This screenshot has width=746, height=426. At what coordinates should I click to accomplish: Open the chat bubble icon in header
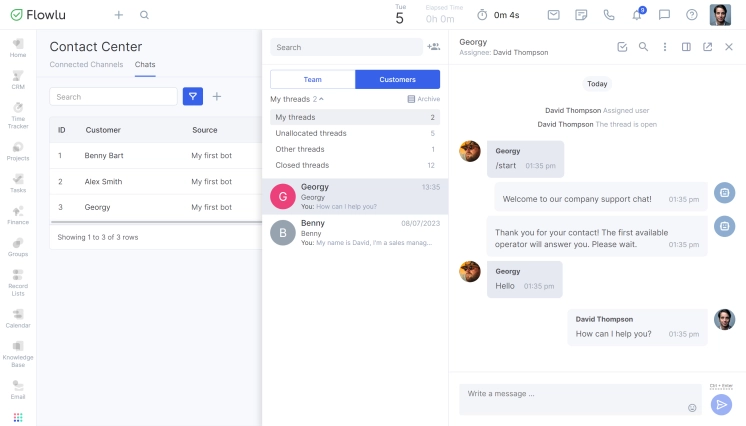664,15
